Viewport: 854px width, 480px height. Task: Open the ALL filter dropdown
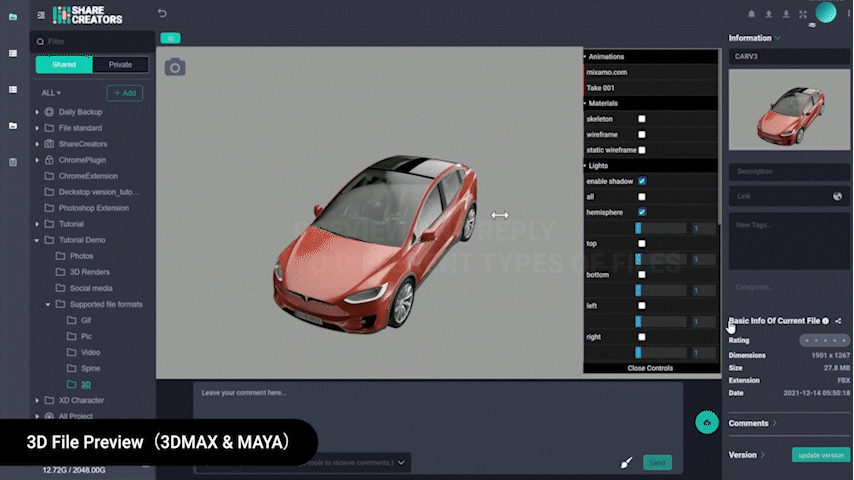(51, 93)
